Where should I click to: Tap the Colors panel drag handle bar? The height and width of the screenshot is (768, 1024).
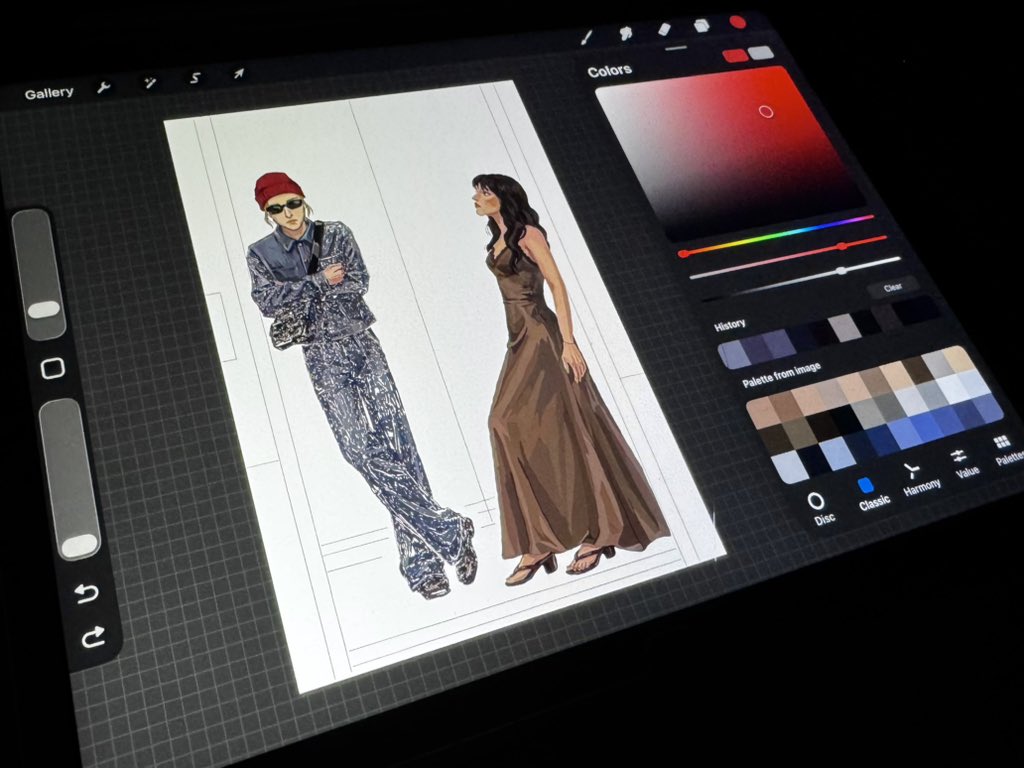(676, 48)
